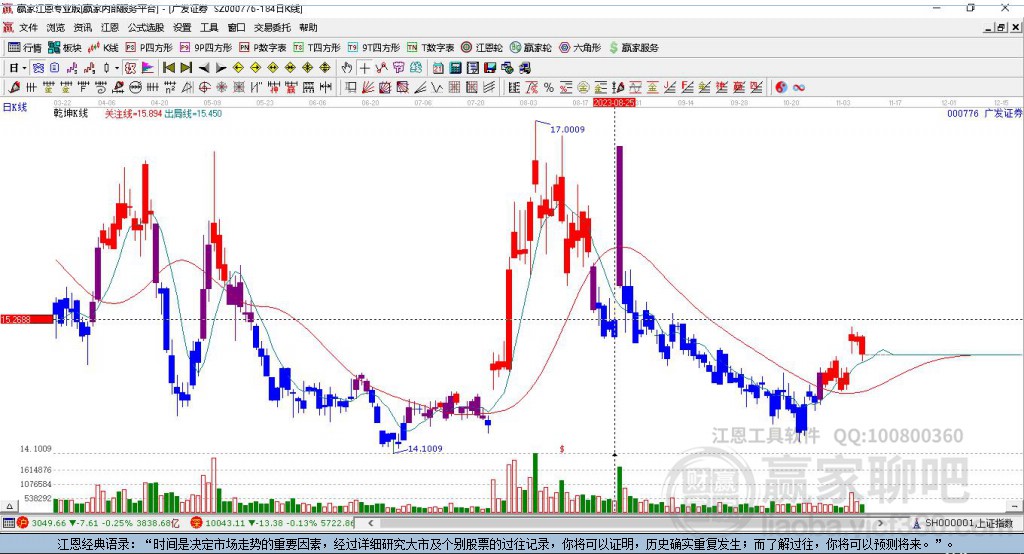
Task: Step chart left with black left arrow
Action: (204, 68)
